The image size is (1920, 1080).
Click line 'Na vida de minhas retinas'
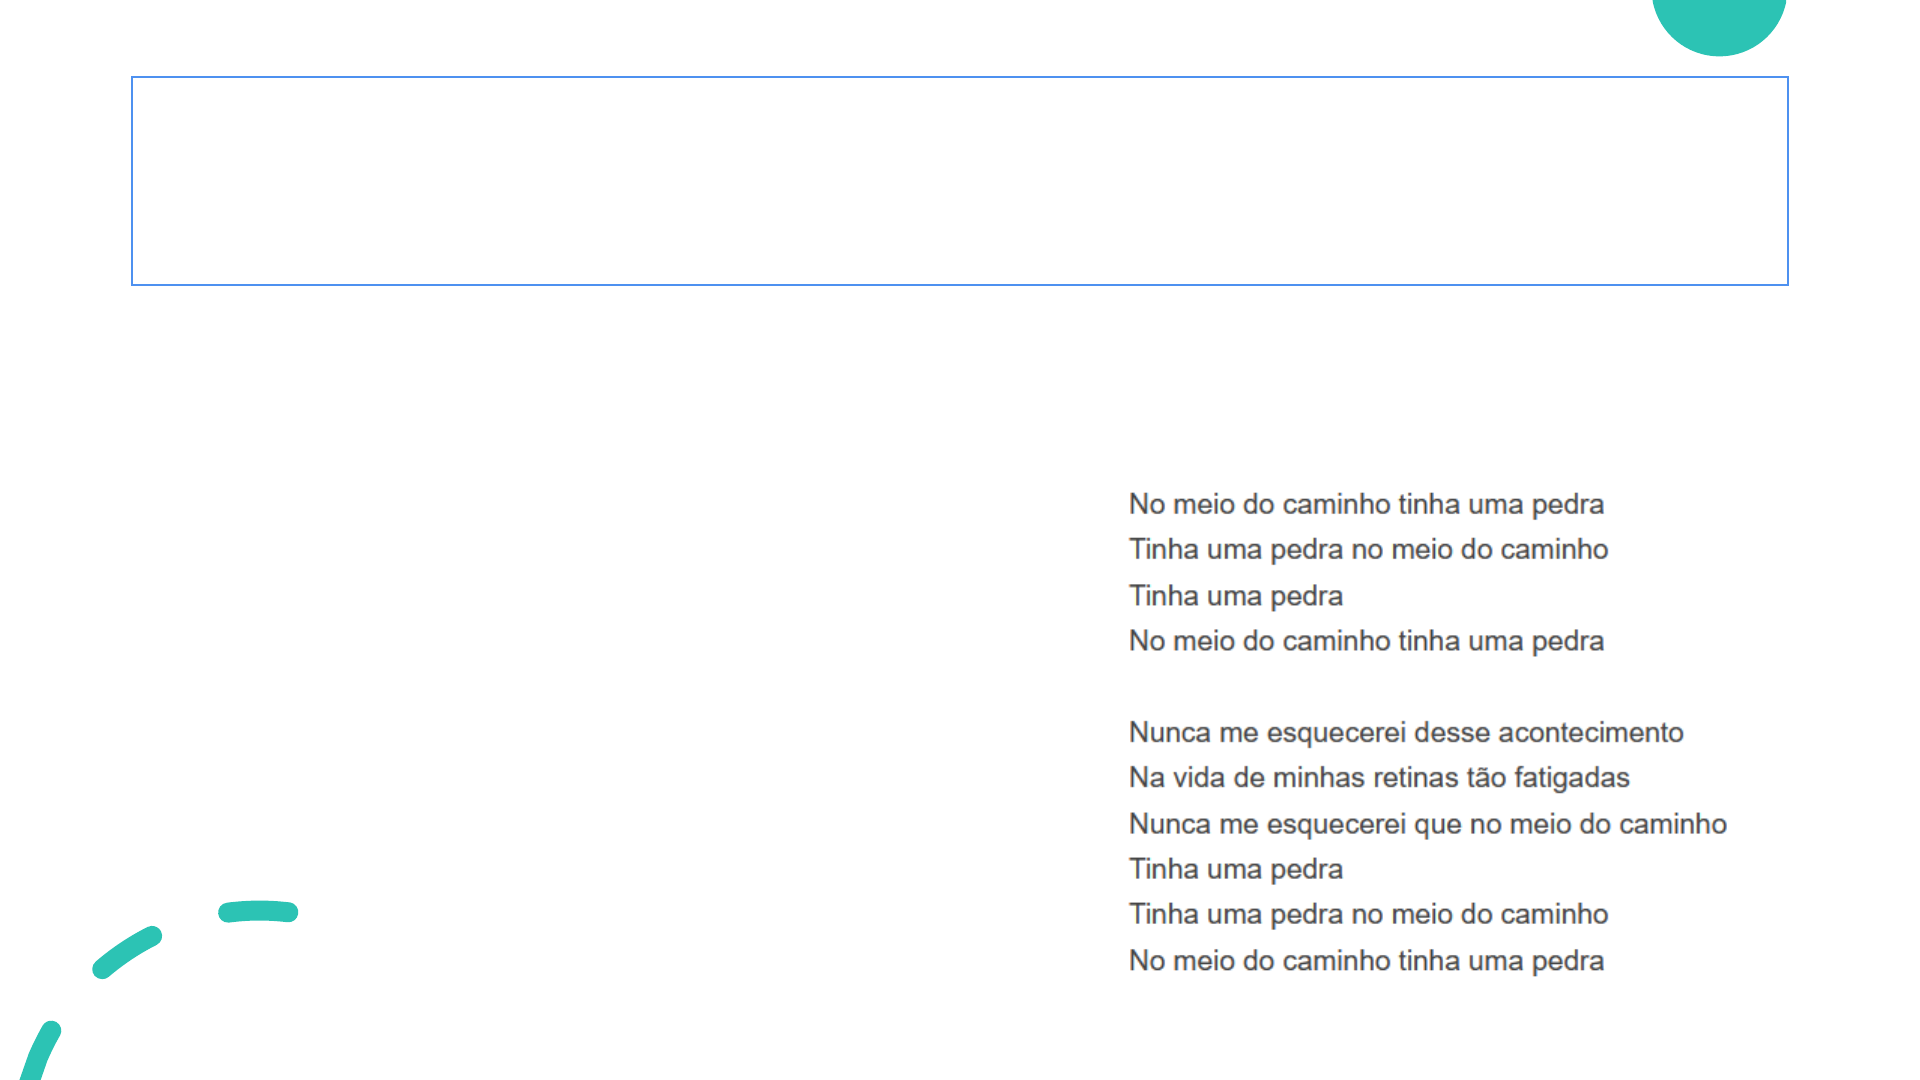[1378, 778]
